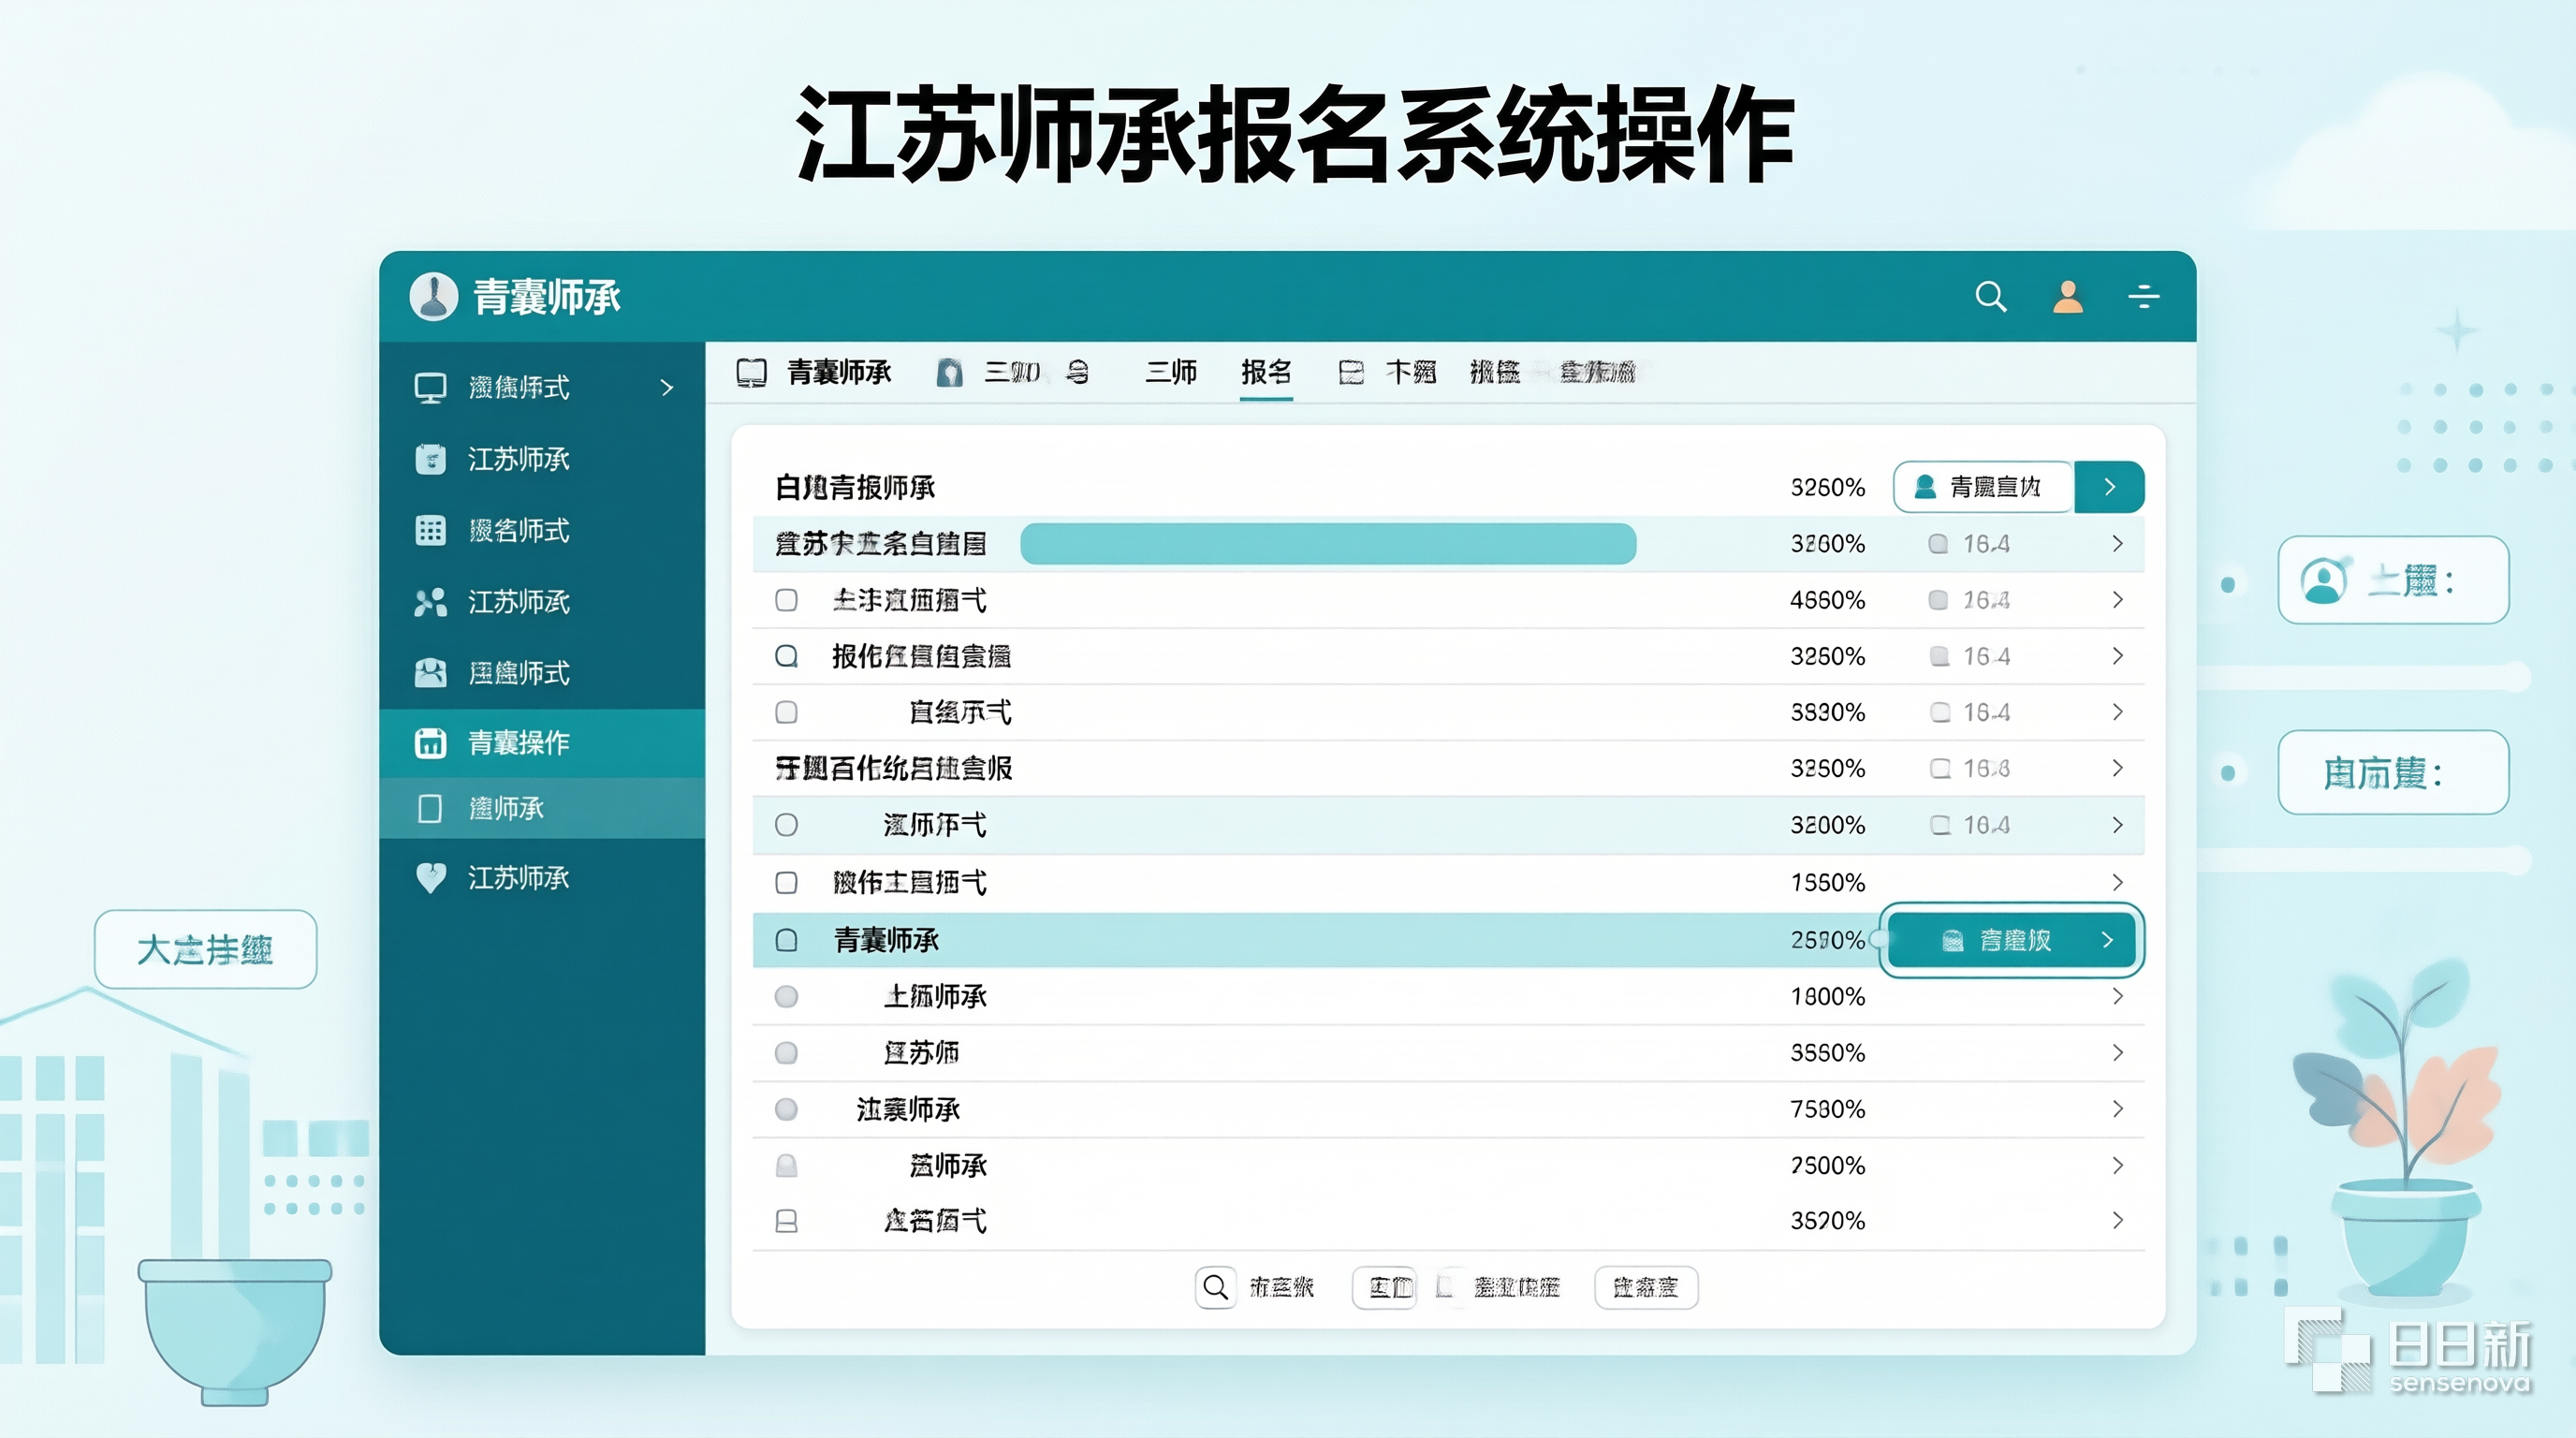
Task: Select the grid icon sidebar item
Action: pyautogui.click(x=430, y=530)
